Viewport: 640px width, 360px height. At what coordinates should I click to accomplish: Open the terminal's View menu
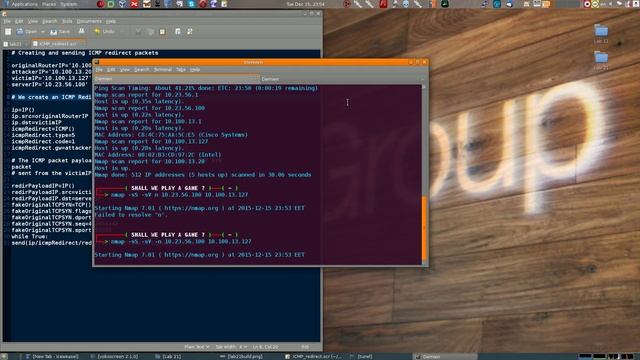click(124, 70)
